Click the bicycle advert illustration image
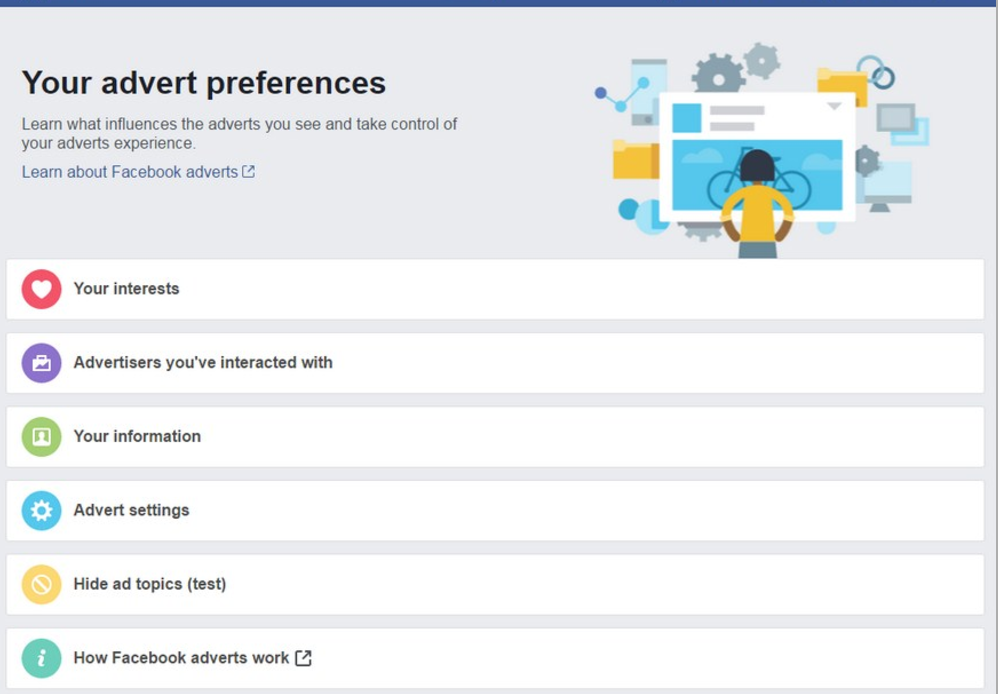This screenshot has height=694, width=1000. [757, 175]
